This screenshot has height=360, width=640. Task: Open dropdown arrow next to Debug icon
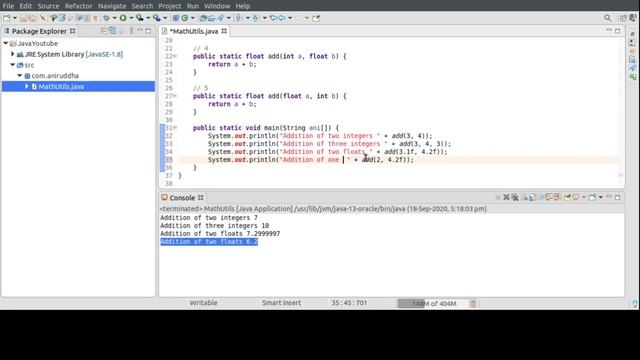point(114,18)
